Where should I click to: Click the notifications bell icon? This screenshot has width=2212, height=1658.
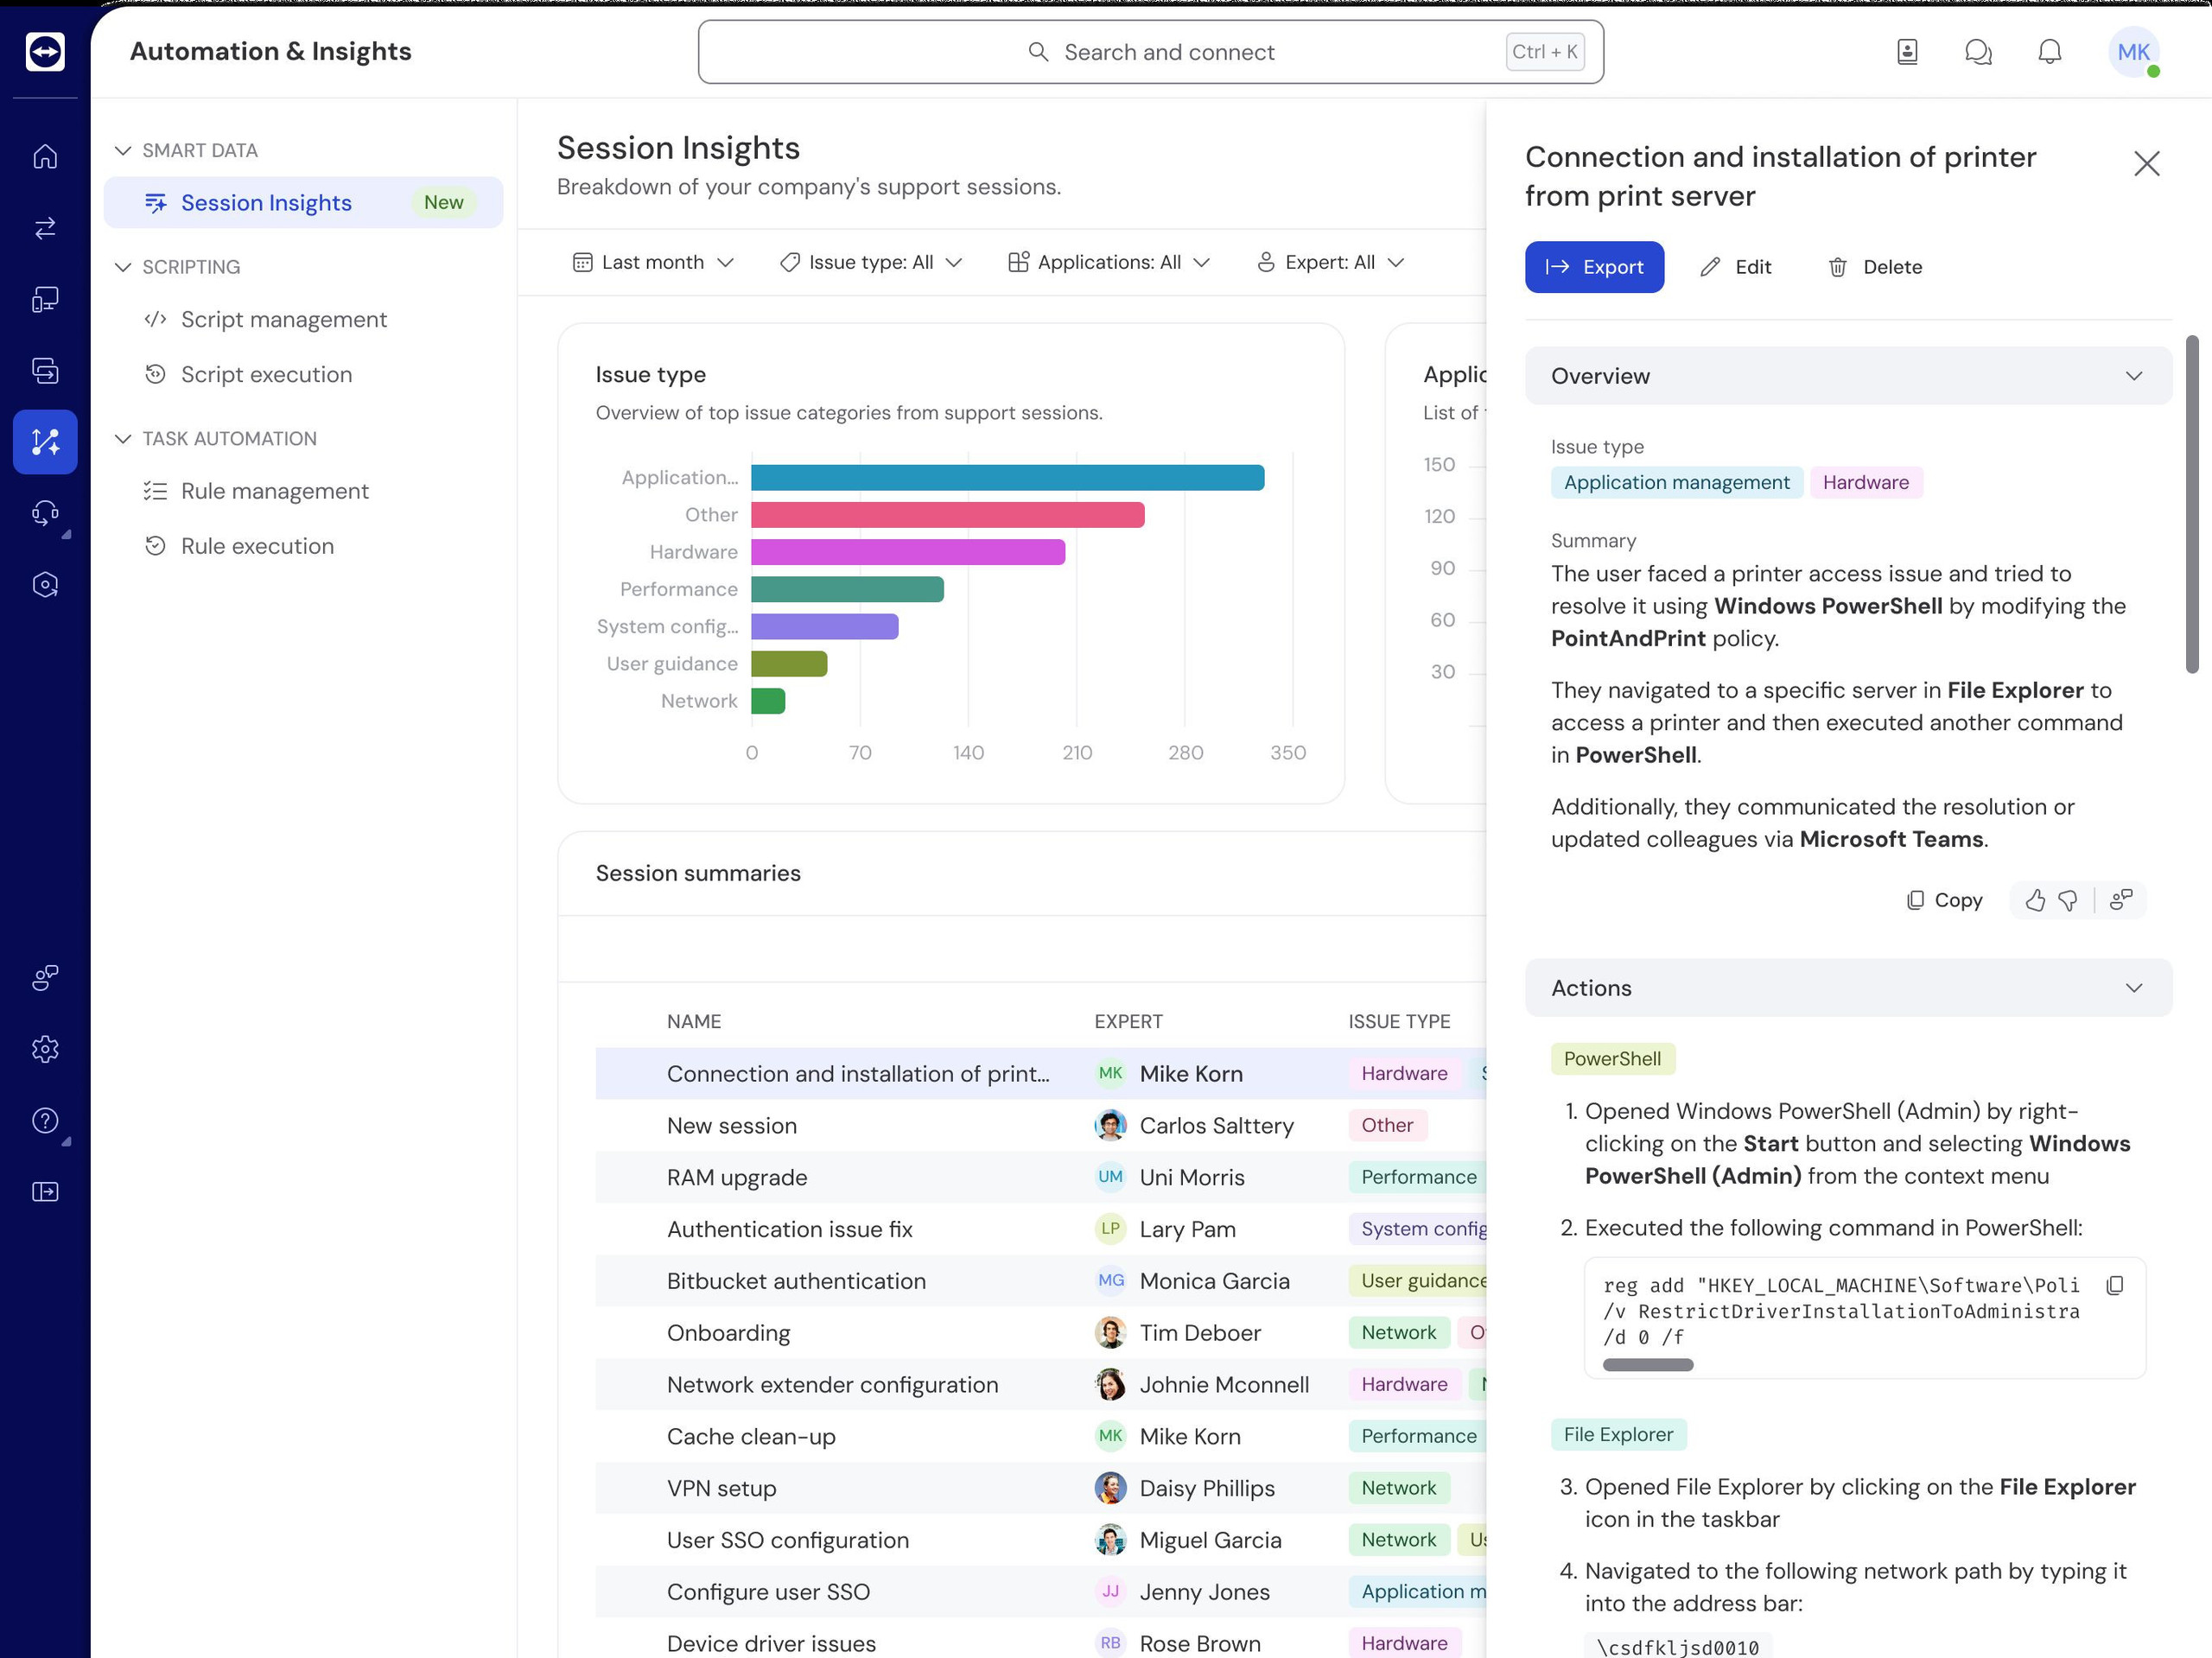pyautogui.click(x=2049, y=52)
